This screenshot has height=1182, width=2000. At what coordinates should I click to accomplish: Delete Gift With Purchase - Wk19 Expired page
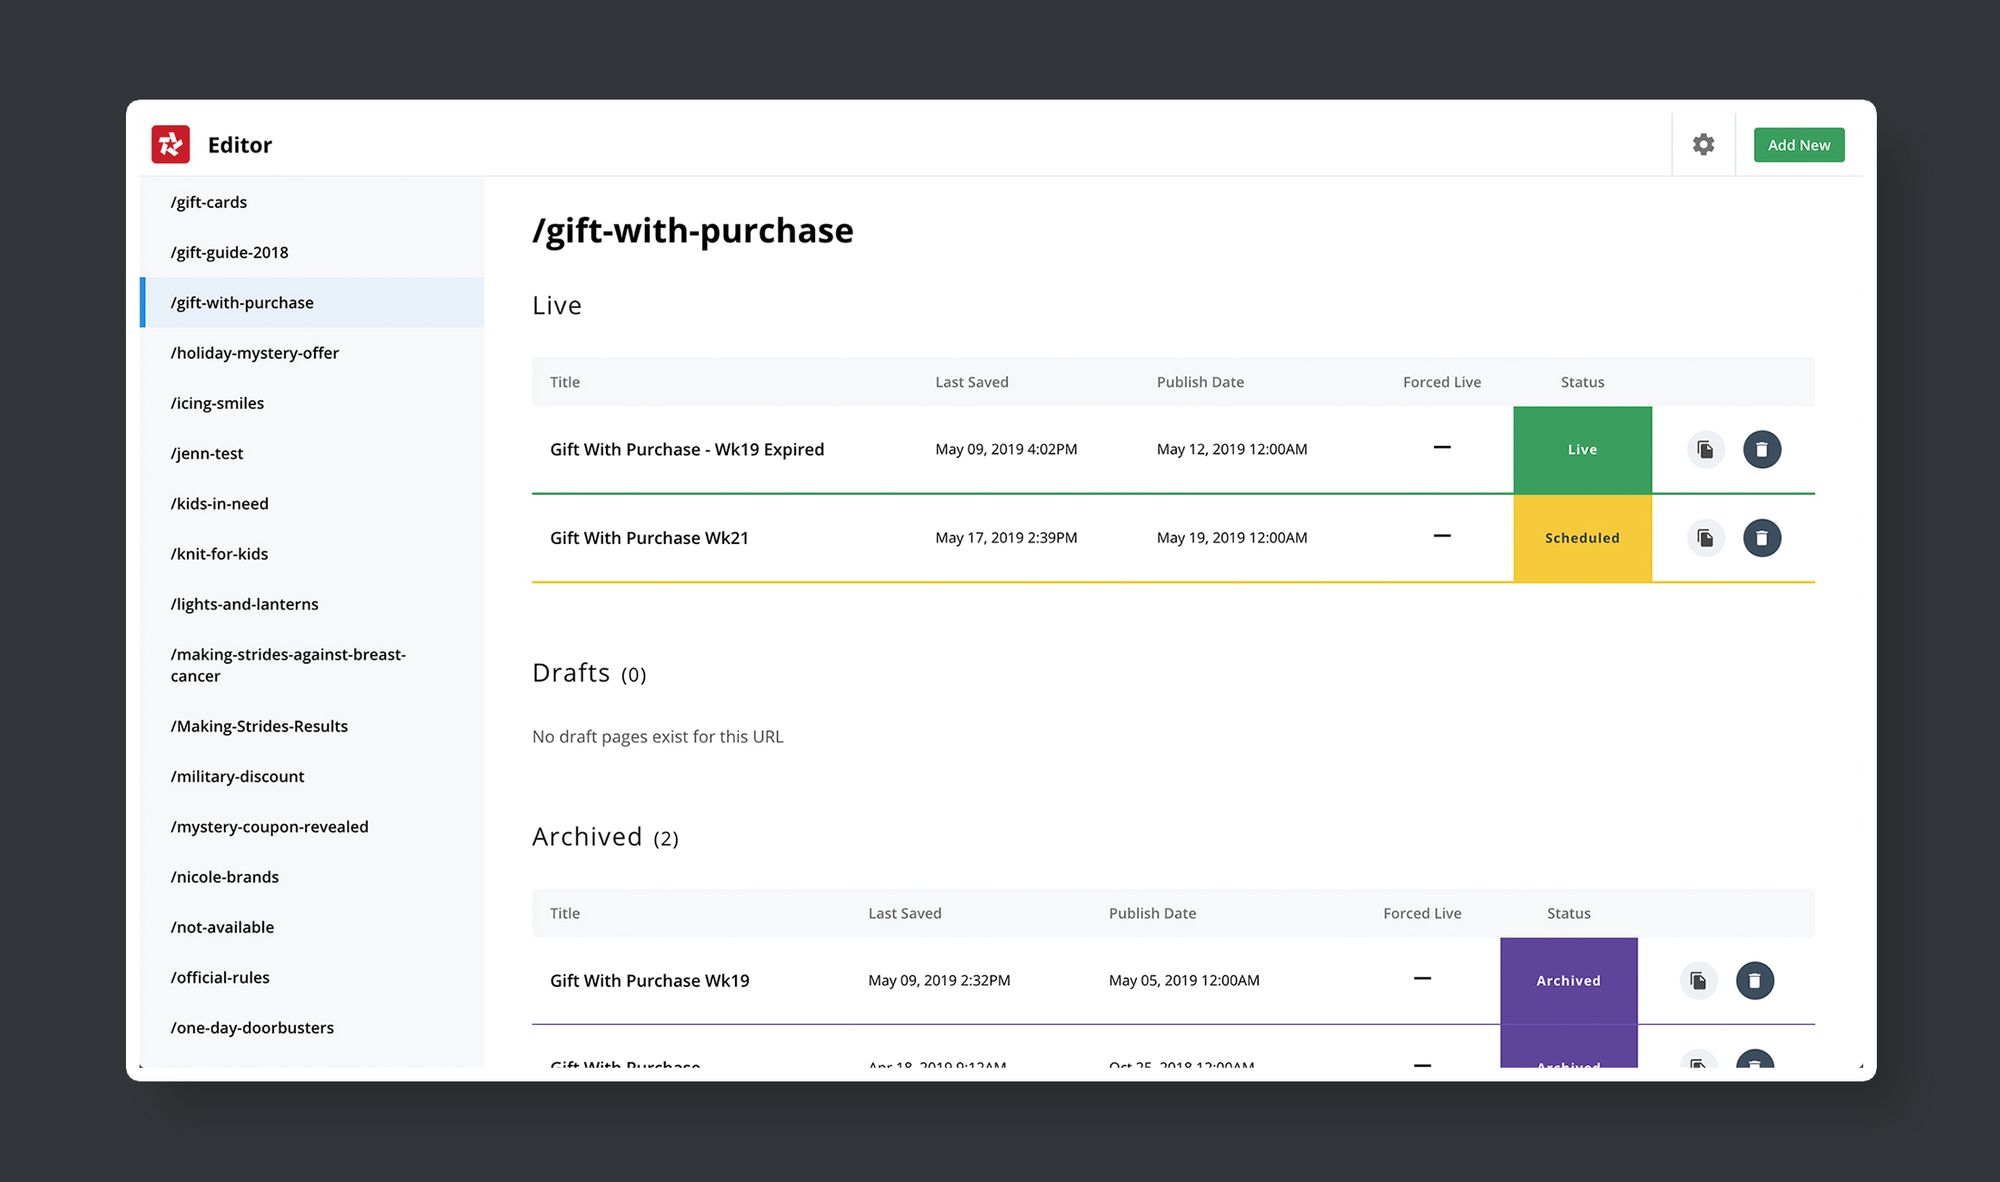point(1761,449)
